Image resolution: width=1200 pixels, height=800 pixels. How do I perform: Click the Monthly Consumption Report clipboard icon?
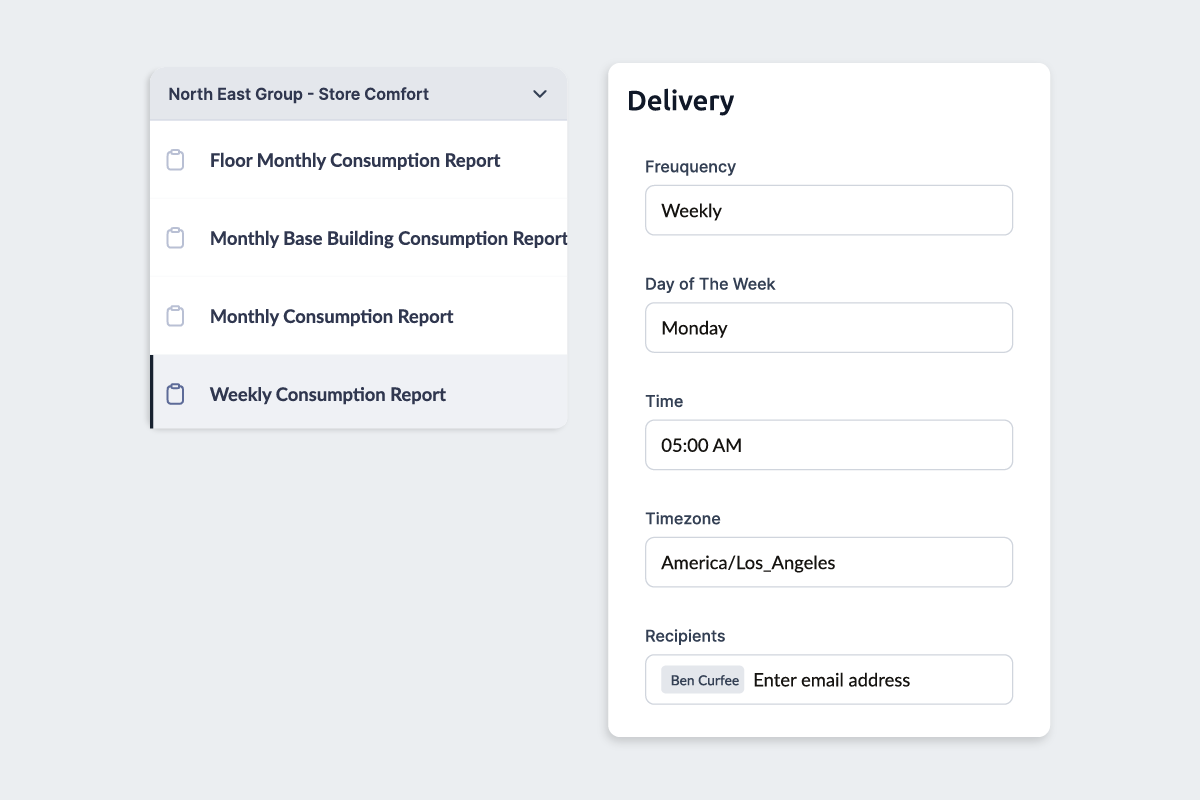click(175, 316)
